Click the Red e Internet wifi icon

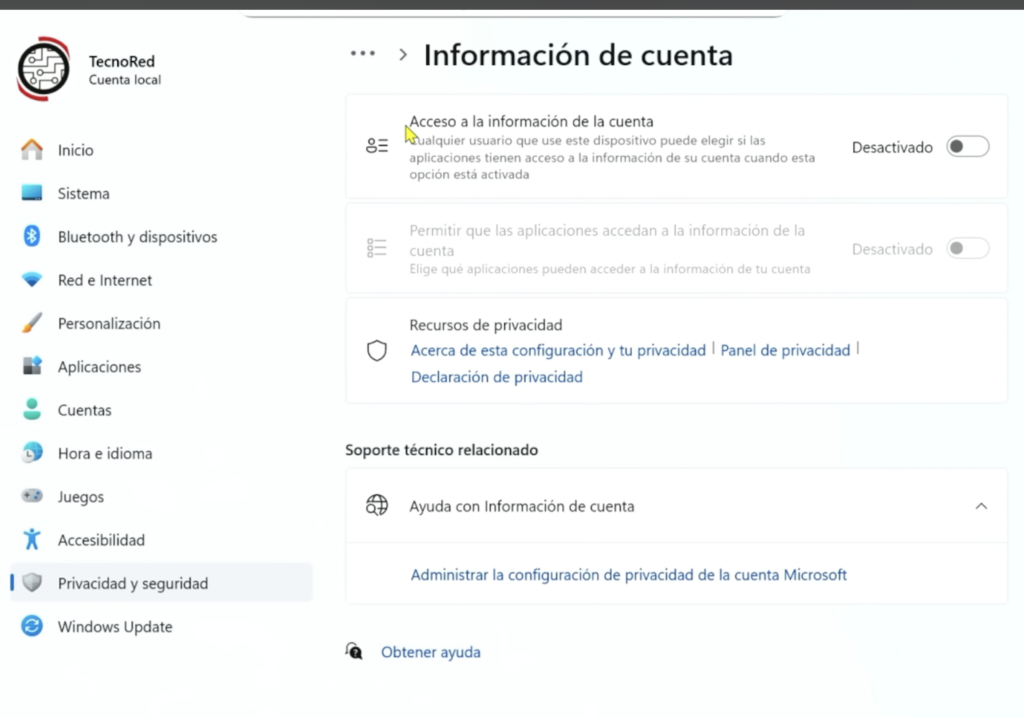pos(31,280)
